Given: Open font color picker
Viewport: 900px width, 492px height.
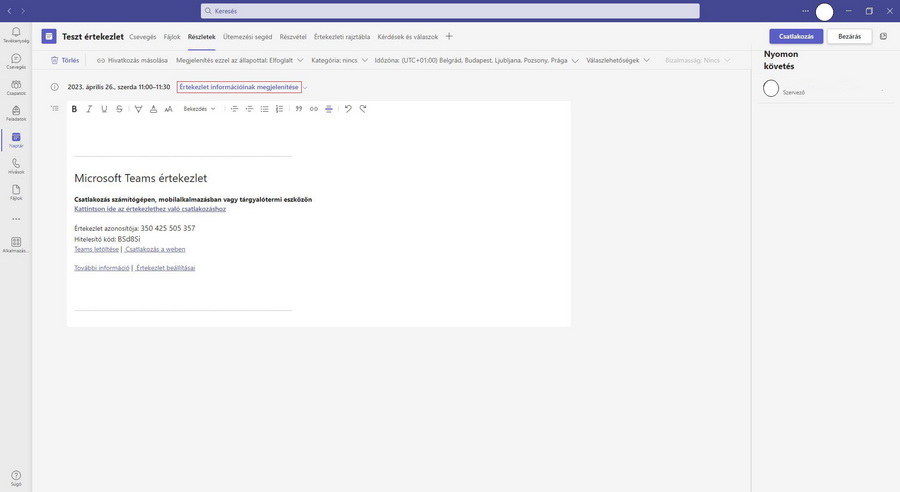Looking at the screenshot, I should [153, 109].
